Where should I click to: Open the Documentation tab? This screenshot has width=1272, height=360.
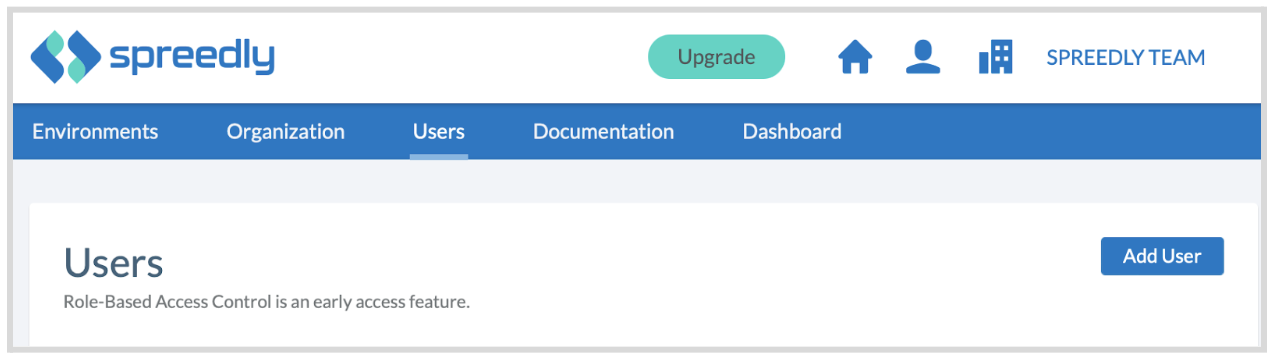click(x=603, y=131)
